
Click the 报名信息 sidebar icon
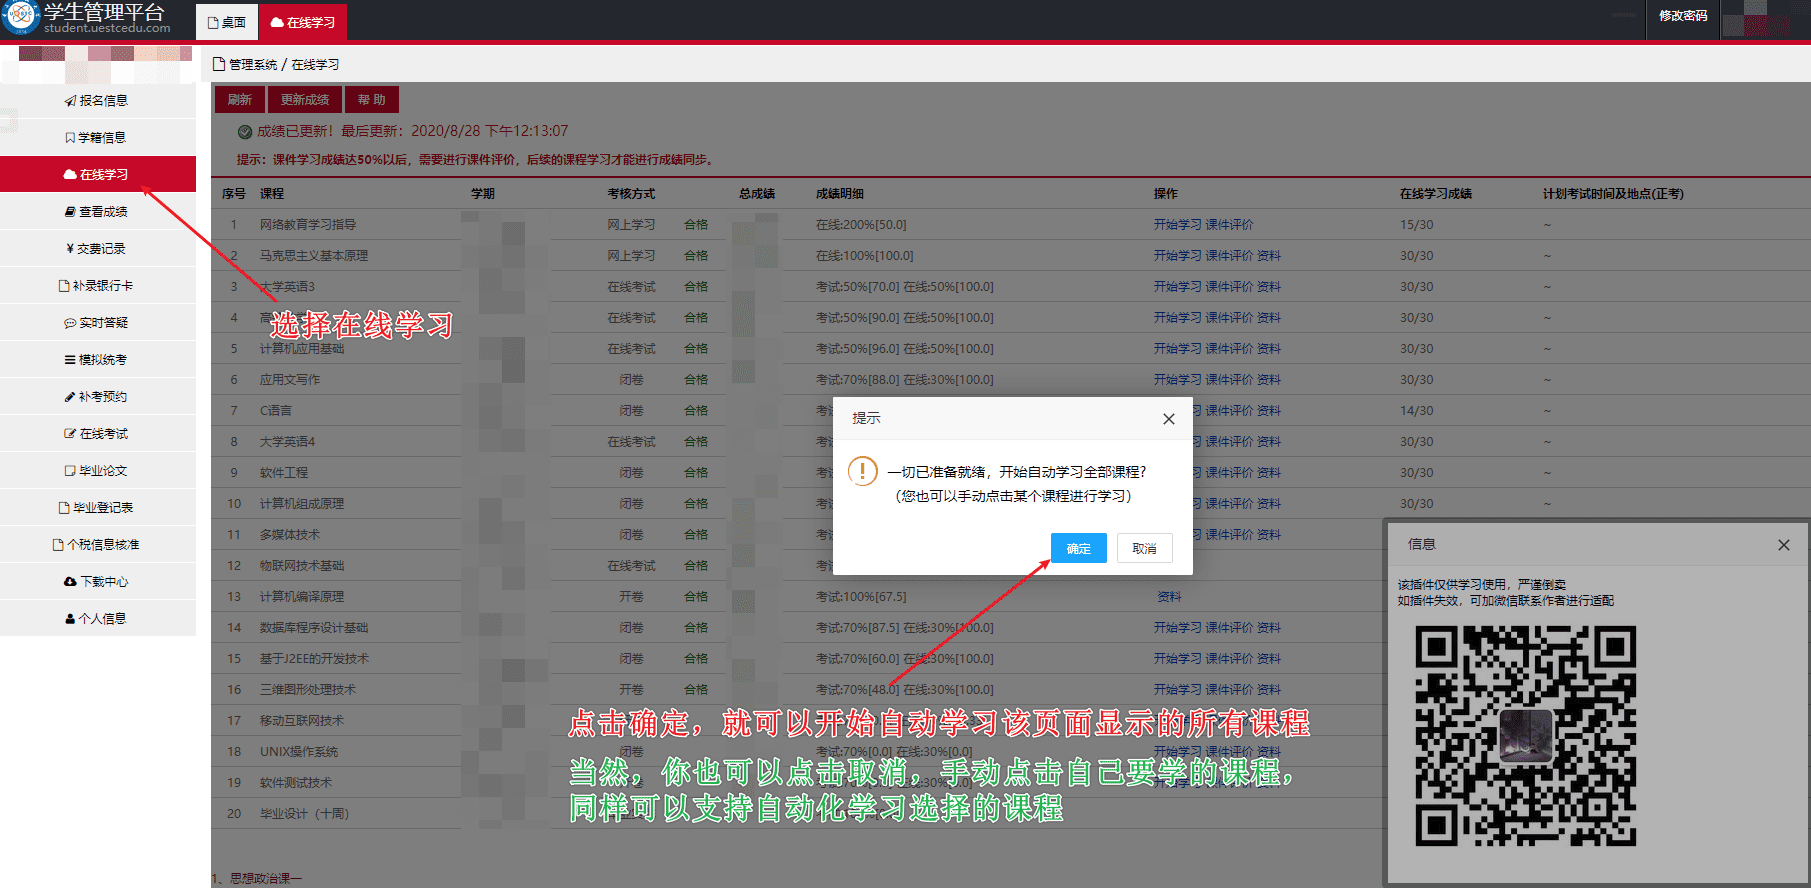tap(71, 101)
